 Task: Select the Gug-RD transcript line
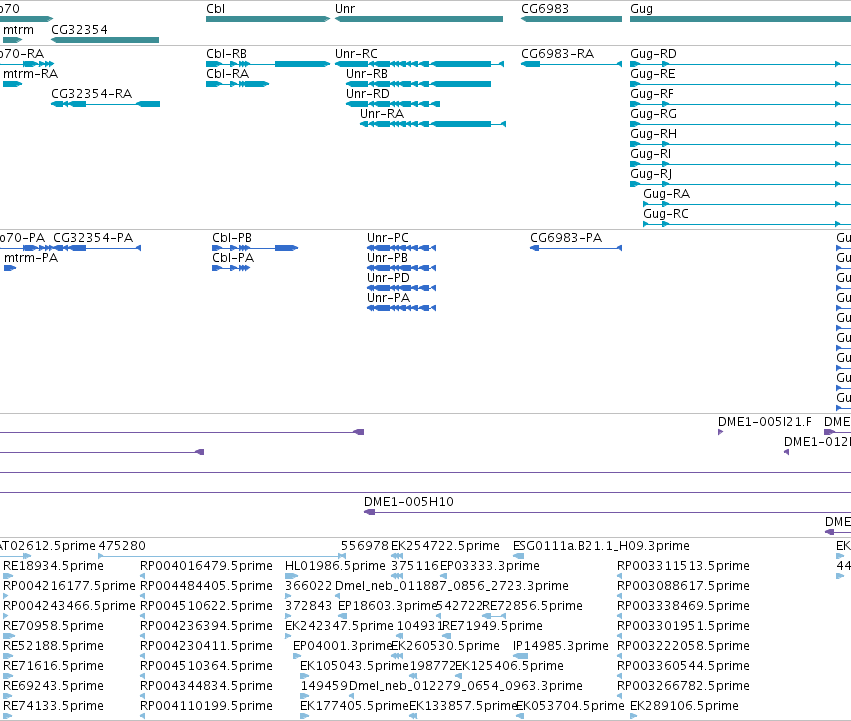[x=740, y=64]
